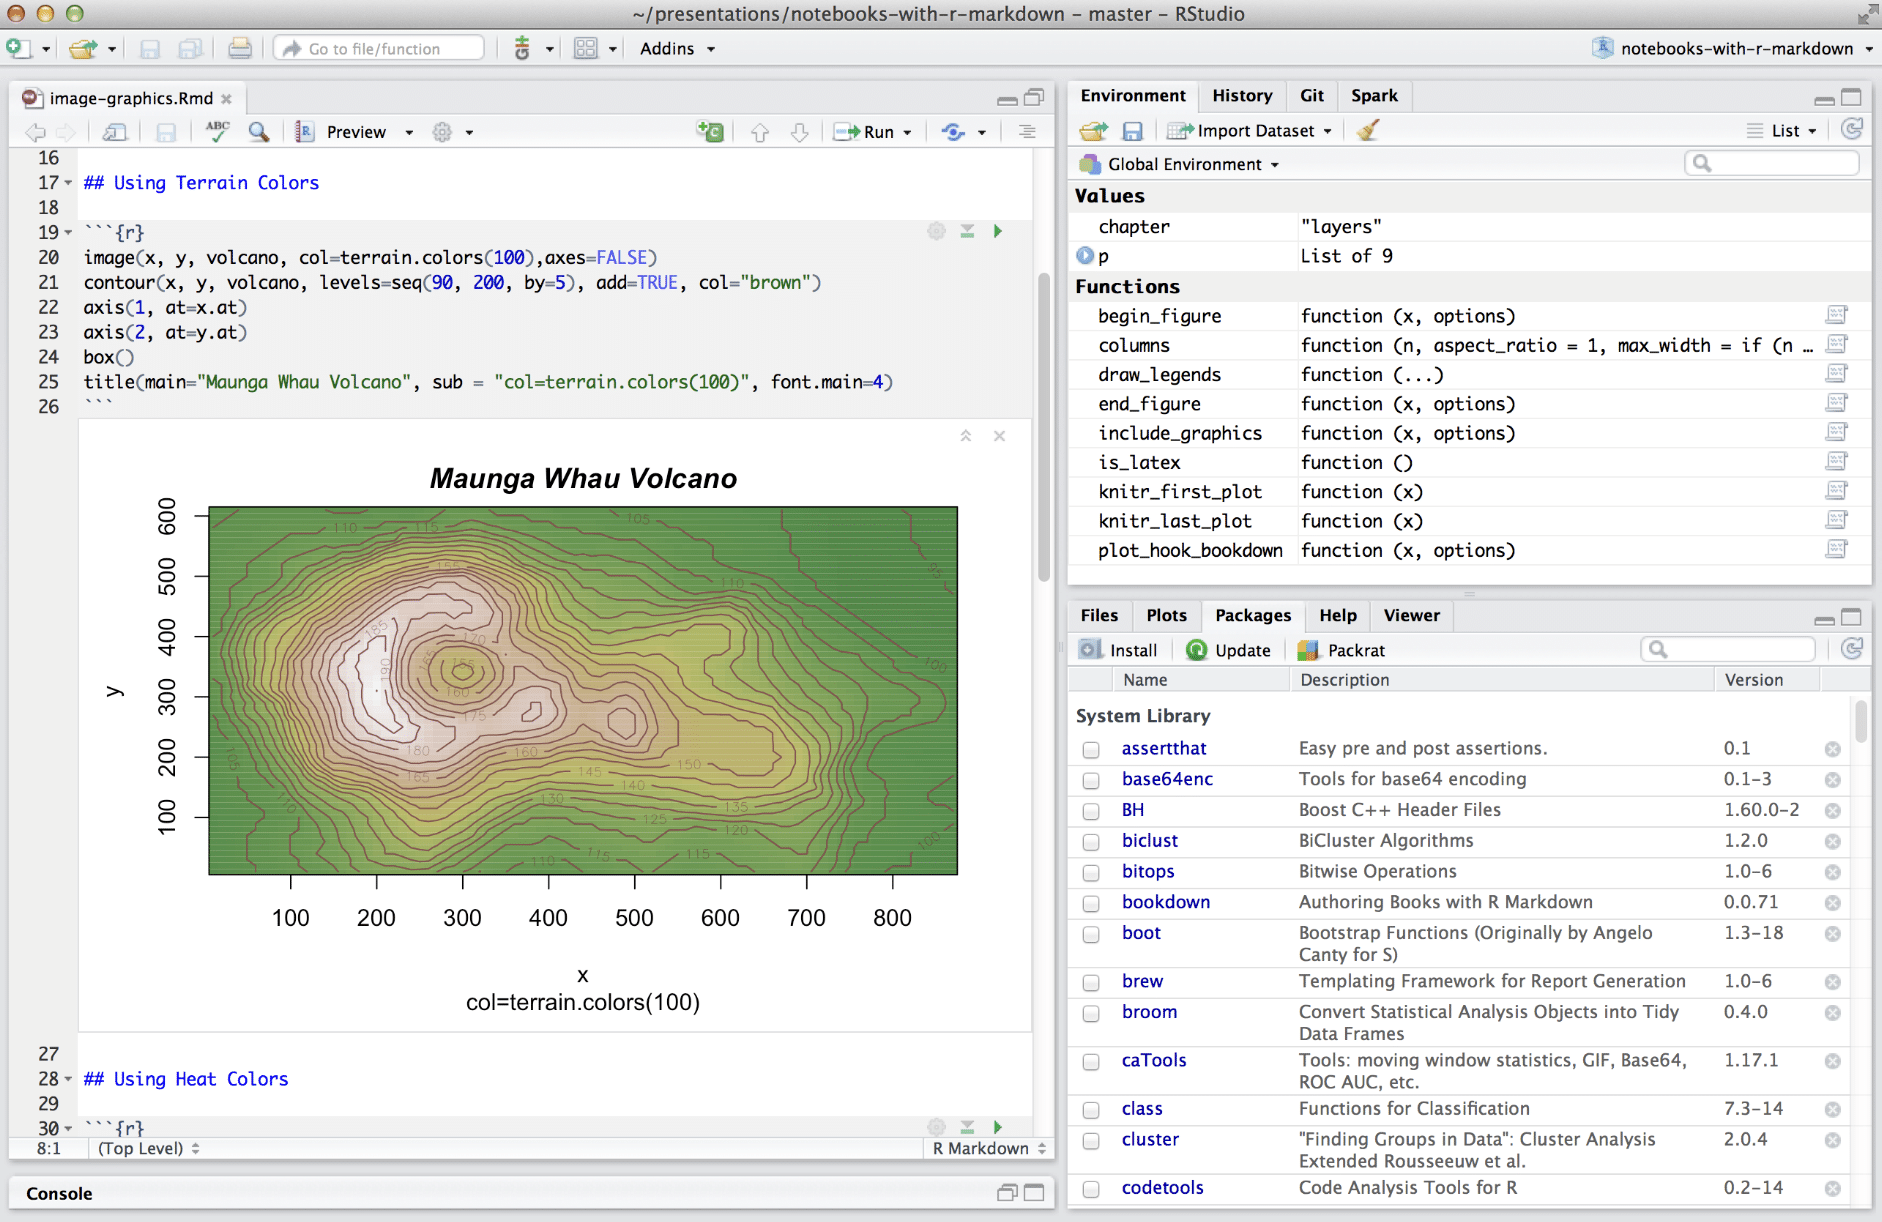This screenshot has height=1222, width=1882.
Task: Collapse the volcano plot output
Action: 966,436
